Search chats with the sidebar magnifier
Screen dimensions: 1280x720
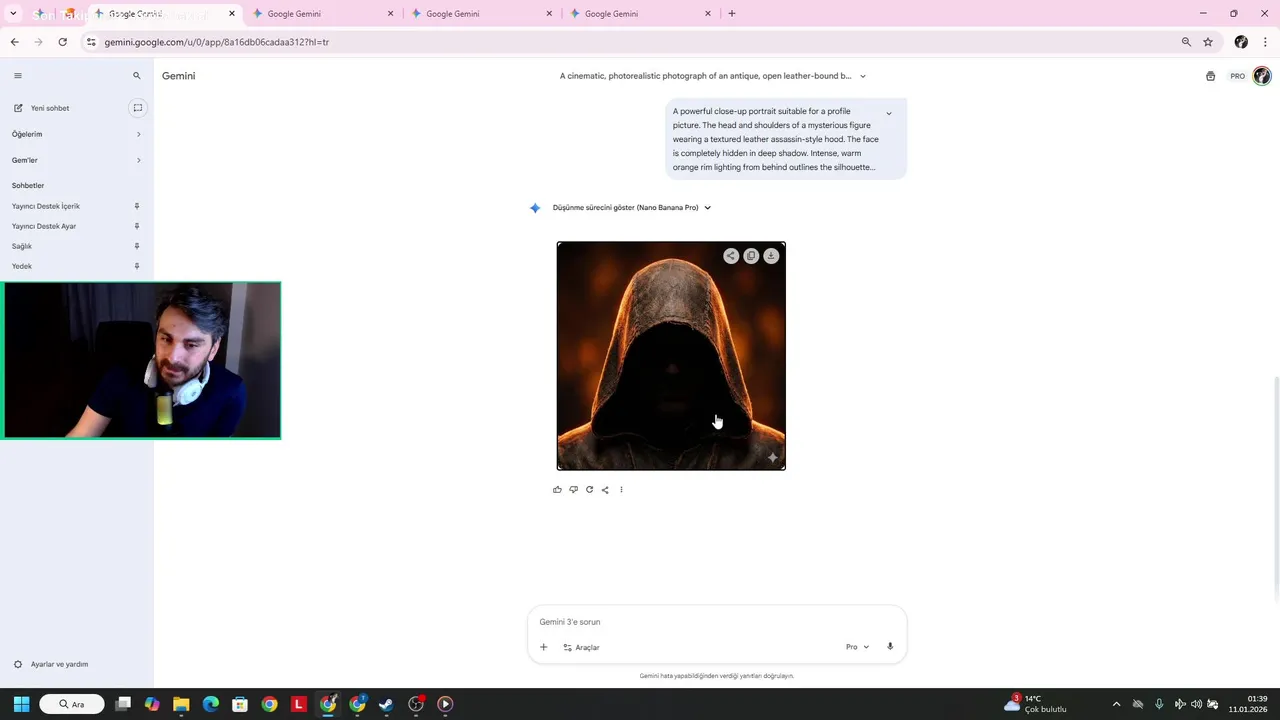[137, 76]
